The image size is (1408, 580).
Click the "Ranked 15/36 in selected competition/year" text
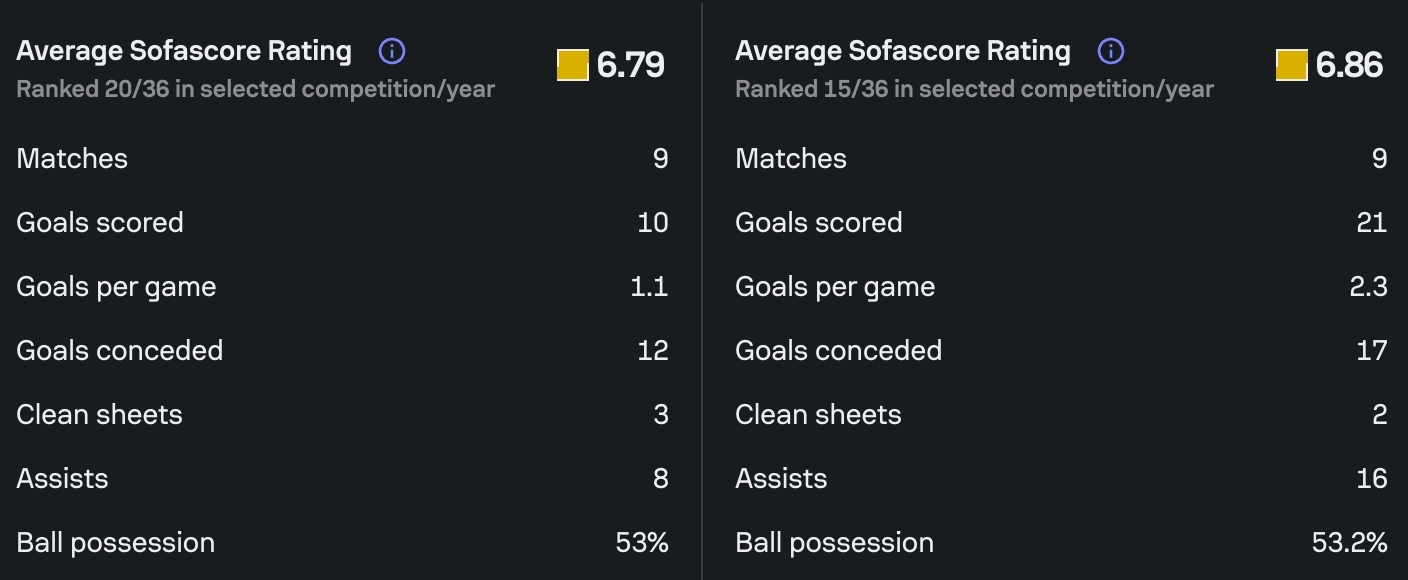(974, 89)
